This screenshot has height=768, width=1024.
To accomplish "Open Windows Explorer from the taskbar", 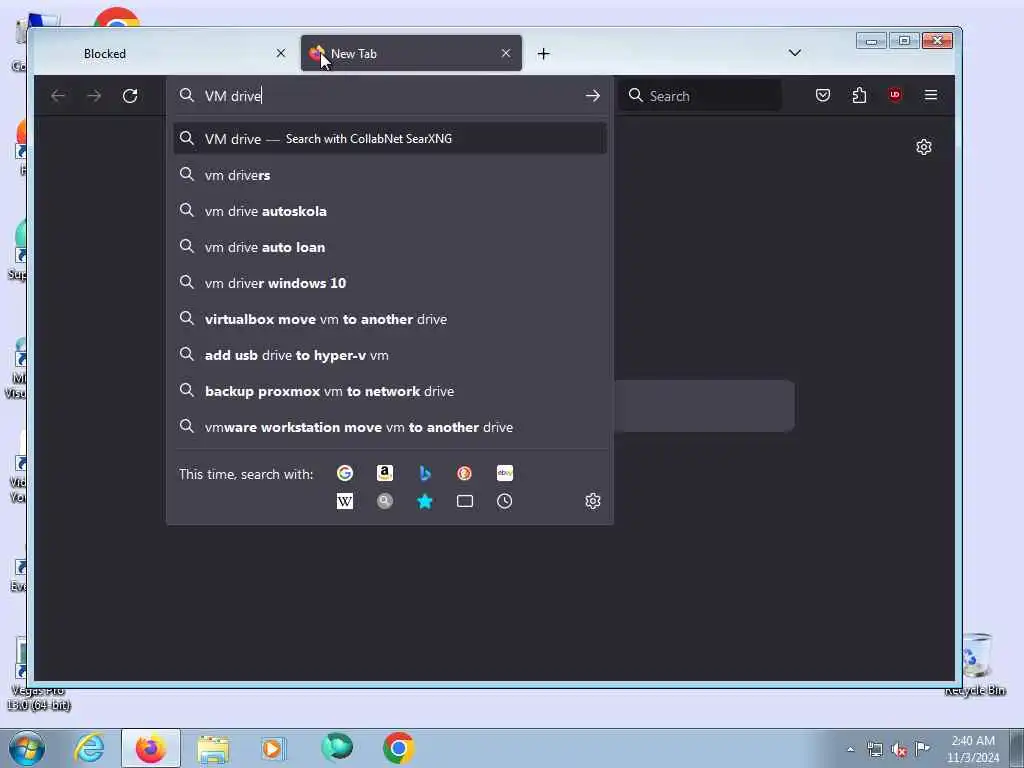I will (213, 750).
